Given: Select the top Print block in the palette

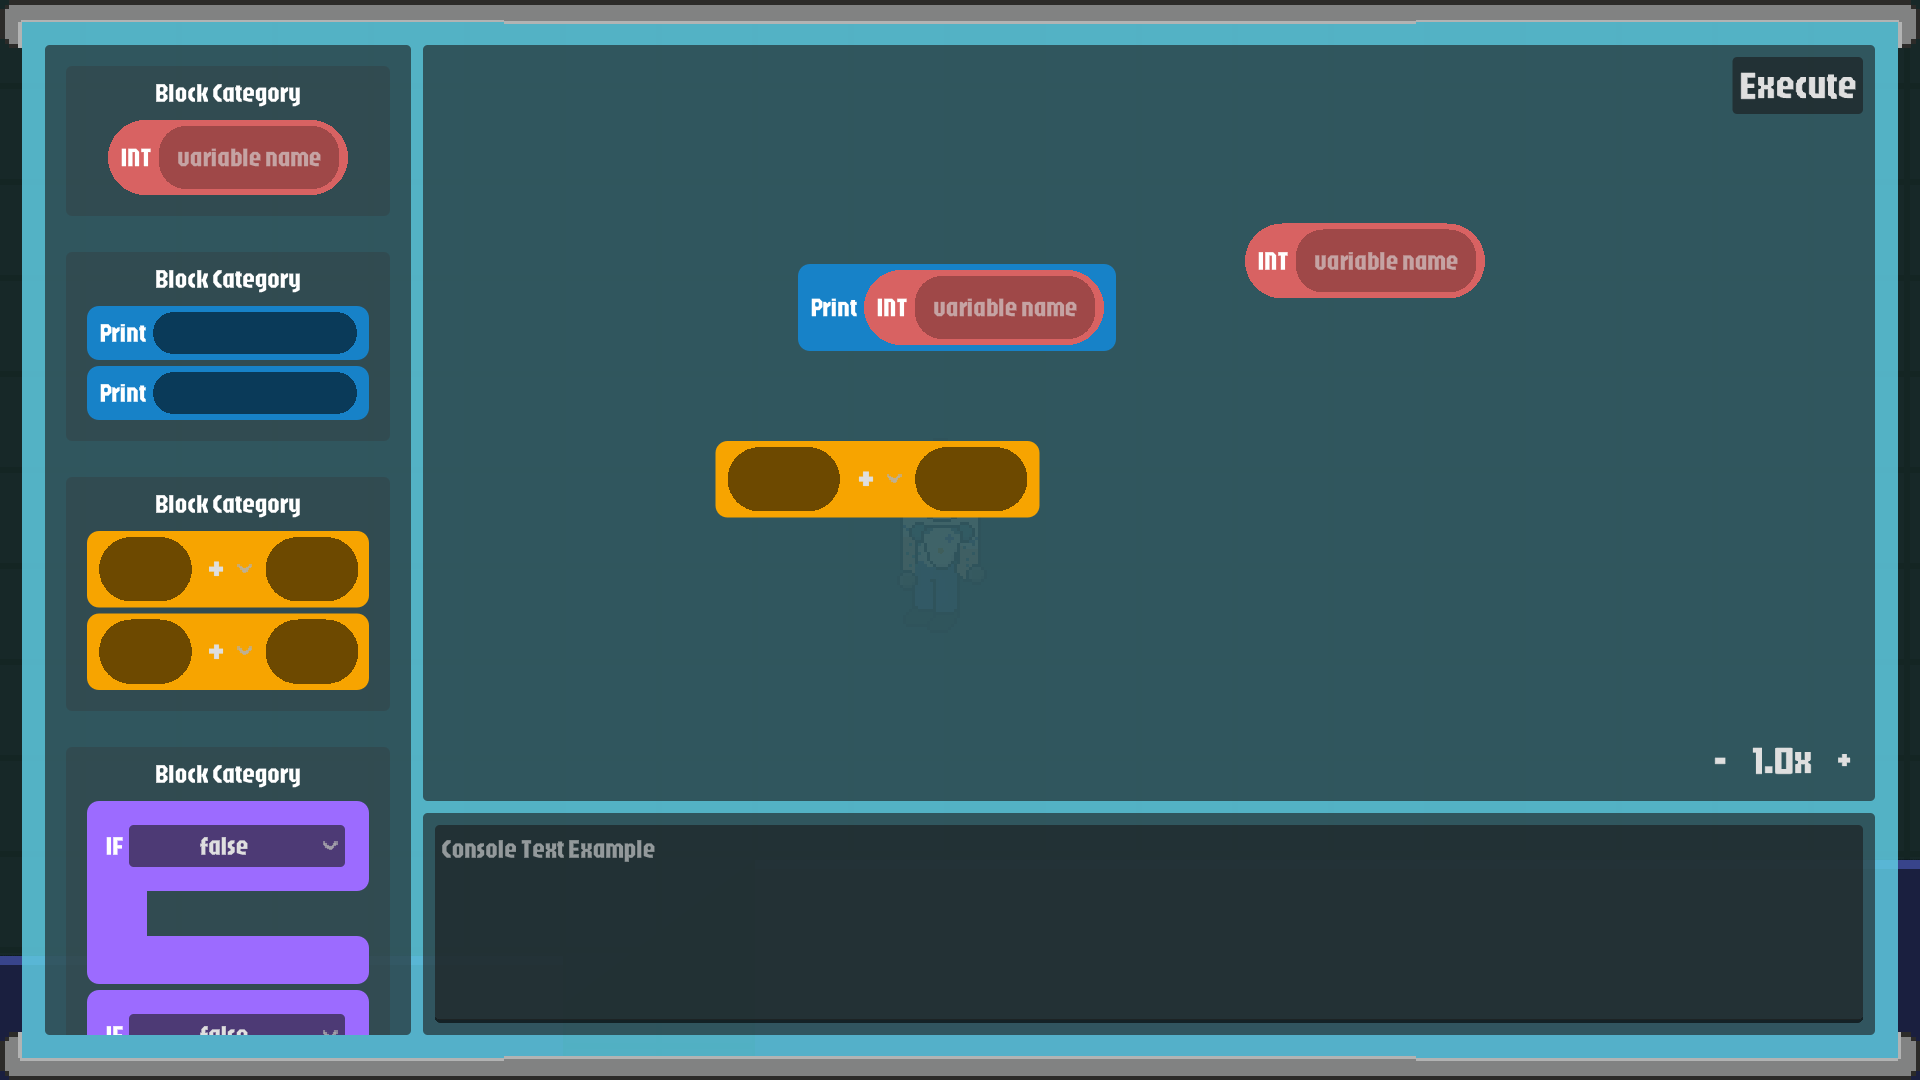Looking at the screenshot, I should click(227, 333).
